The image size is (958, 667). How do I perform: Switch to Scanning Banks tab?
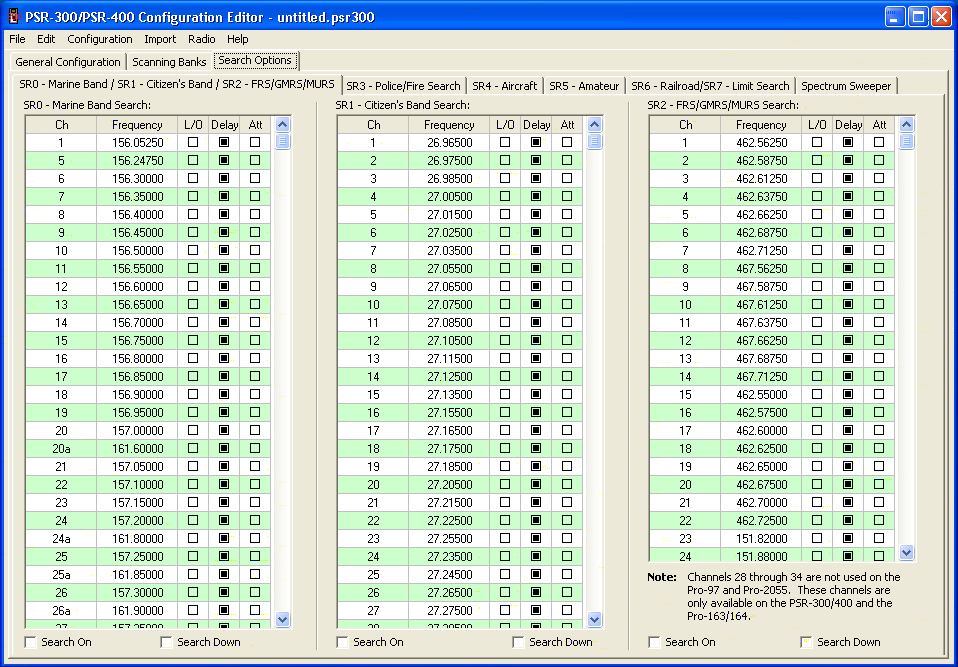point(169,62)
